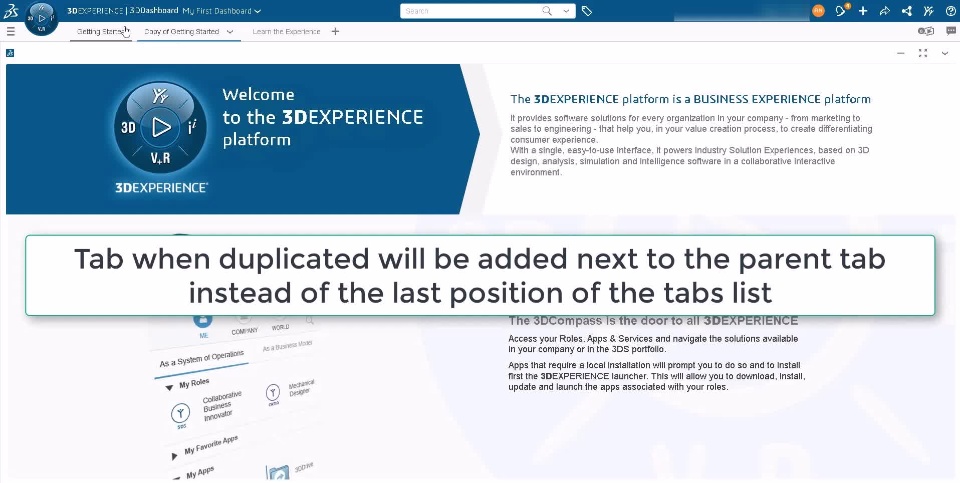Toggle the presentation play mode icon

click(x=926, y=31)
